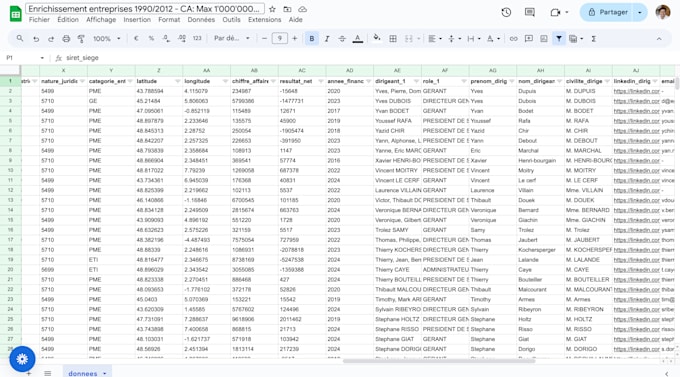Open the Extensions menu
This screenshot has width=680, height=377.
pos(265,20)
